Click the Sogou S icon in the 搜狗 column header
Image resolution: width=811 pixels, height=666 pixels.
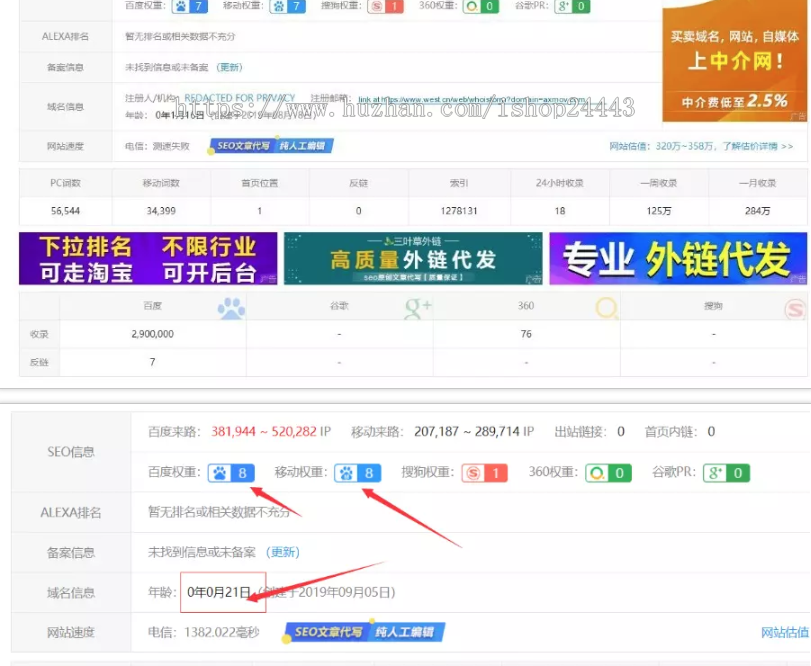[795, 308]
